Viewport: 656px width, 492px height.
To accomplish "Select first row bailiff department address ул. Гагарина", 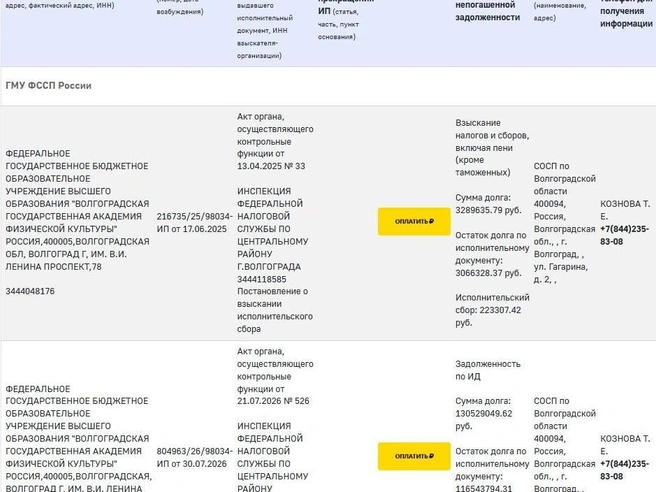I will [561, 273].
